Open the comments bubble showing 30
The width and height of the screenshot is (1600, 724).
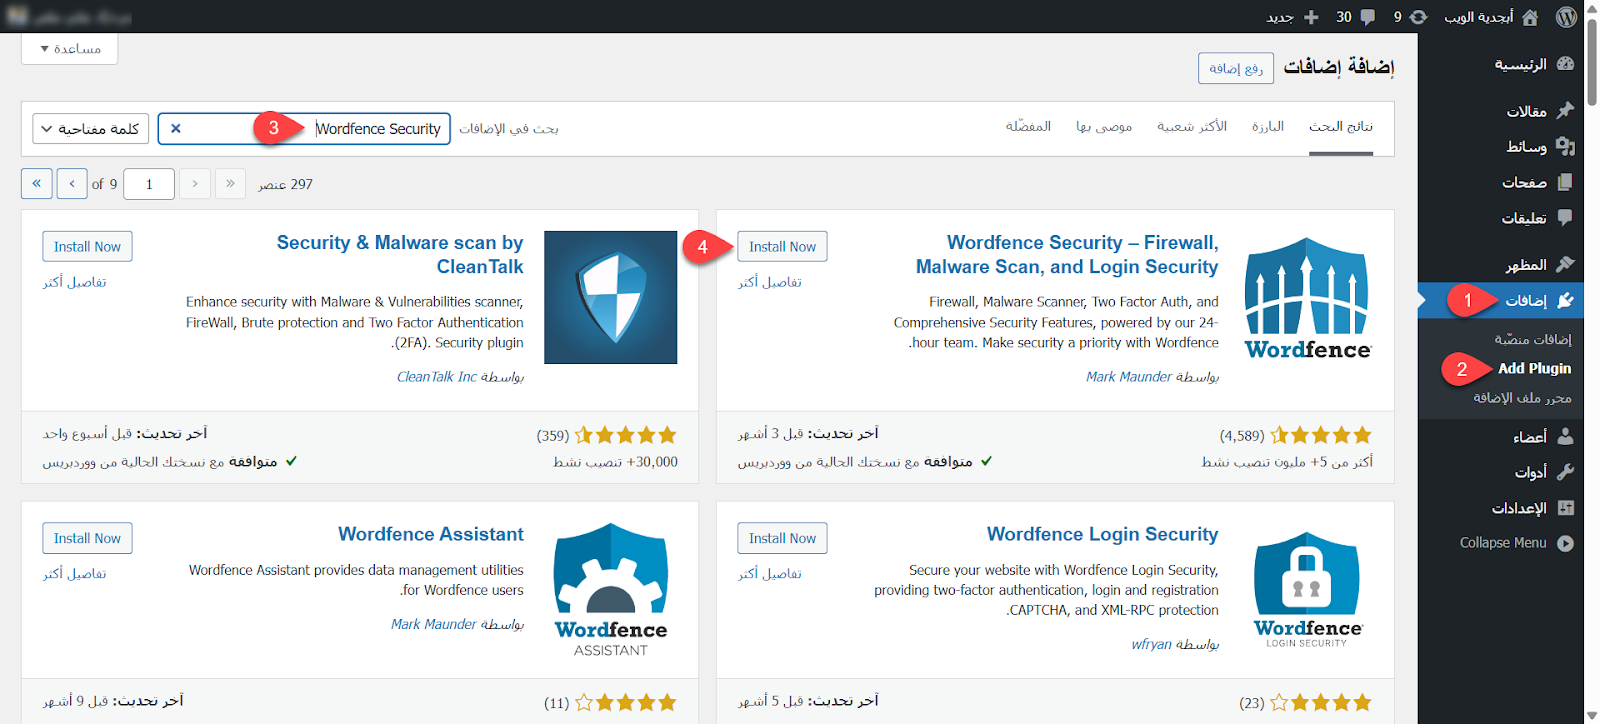pyautogui.click(x=1367, y=17)
